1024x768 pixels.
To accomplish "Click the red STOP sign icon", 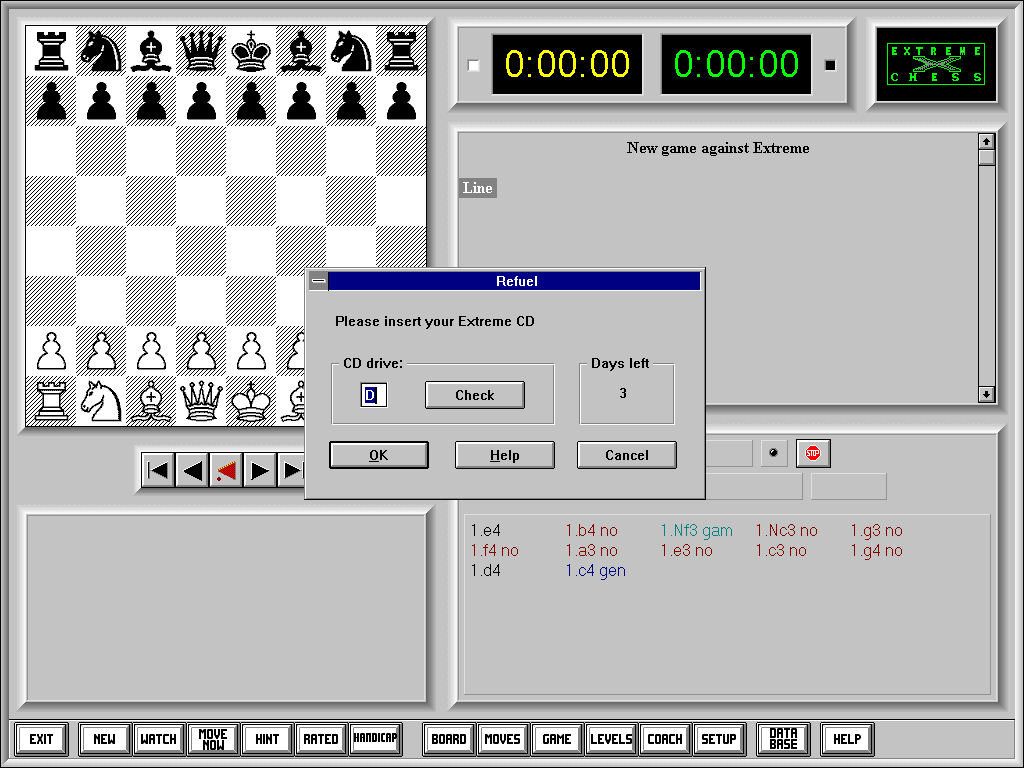I will [813, 453].
